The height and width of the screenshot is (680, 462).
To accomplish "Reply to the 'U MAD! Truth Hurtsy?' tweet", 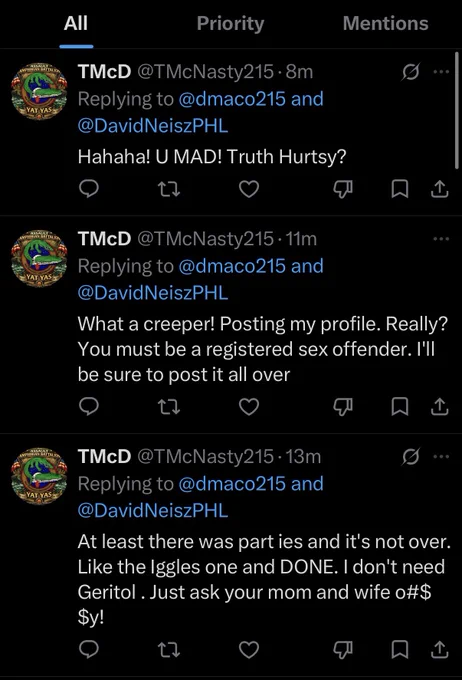I will 89,189.
